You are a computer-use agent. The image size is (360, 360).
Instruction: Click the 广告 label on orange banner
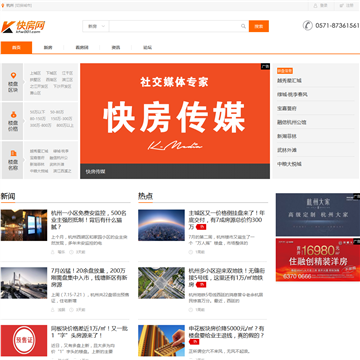point(265,66)
